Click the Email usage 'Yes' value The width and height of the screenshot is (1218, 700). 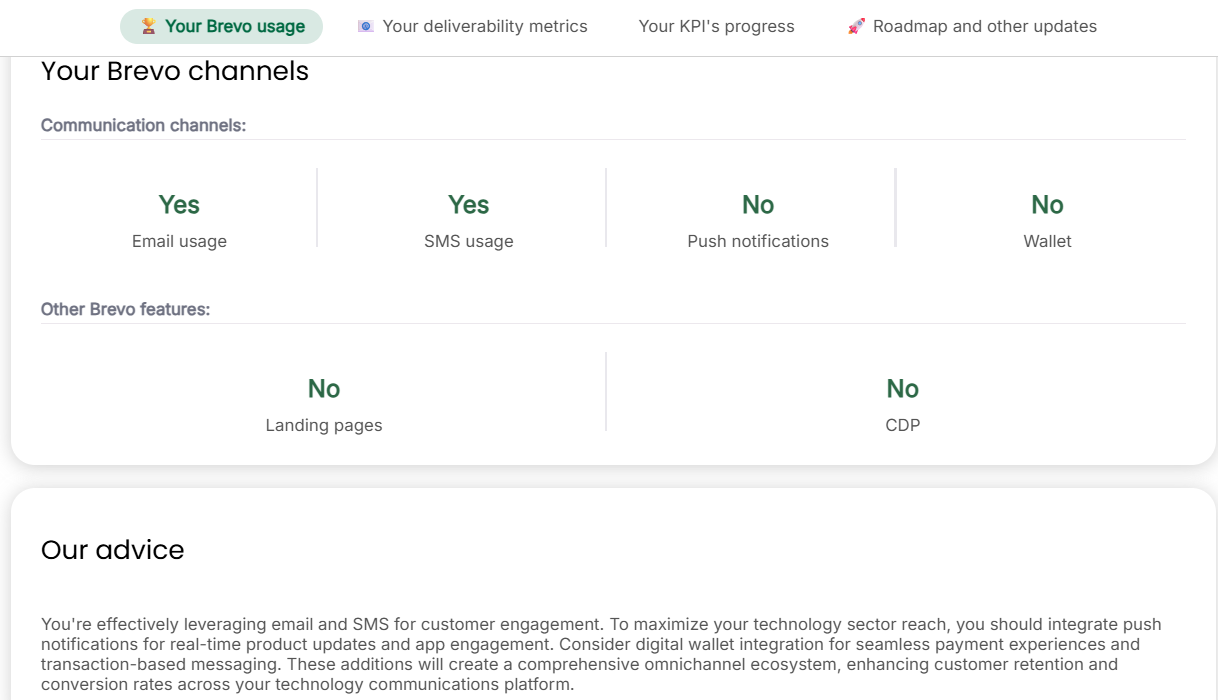pos(179,205)
